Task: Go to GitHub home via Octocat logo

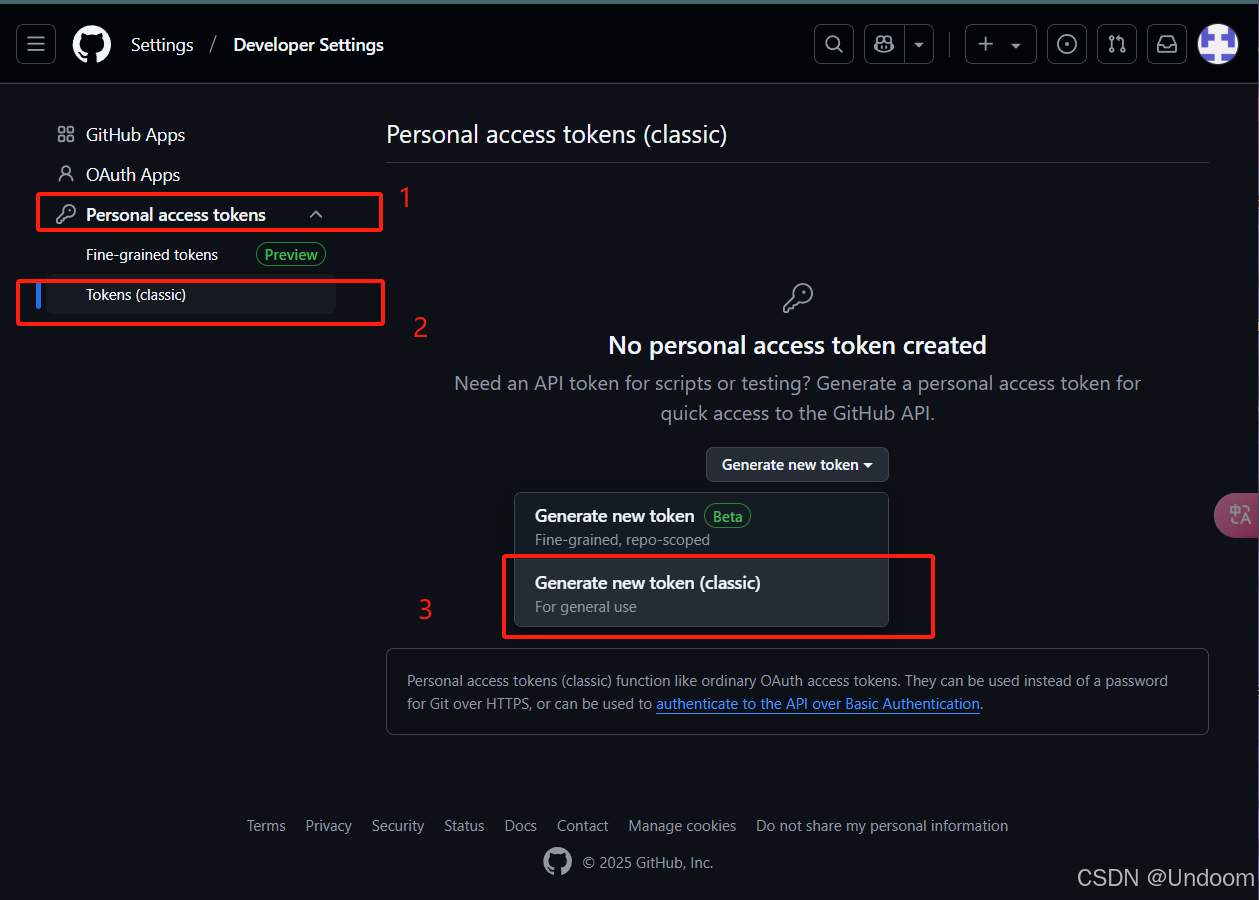Action: click(92, 45)
